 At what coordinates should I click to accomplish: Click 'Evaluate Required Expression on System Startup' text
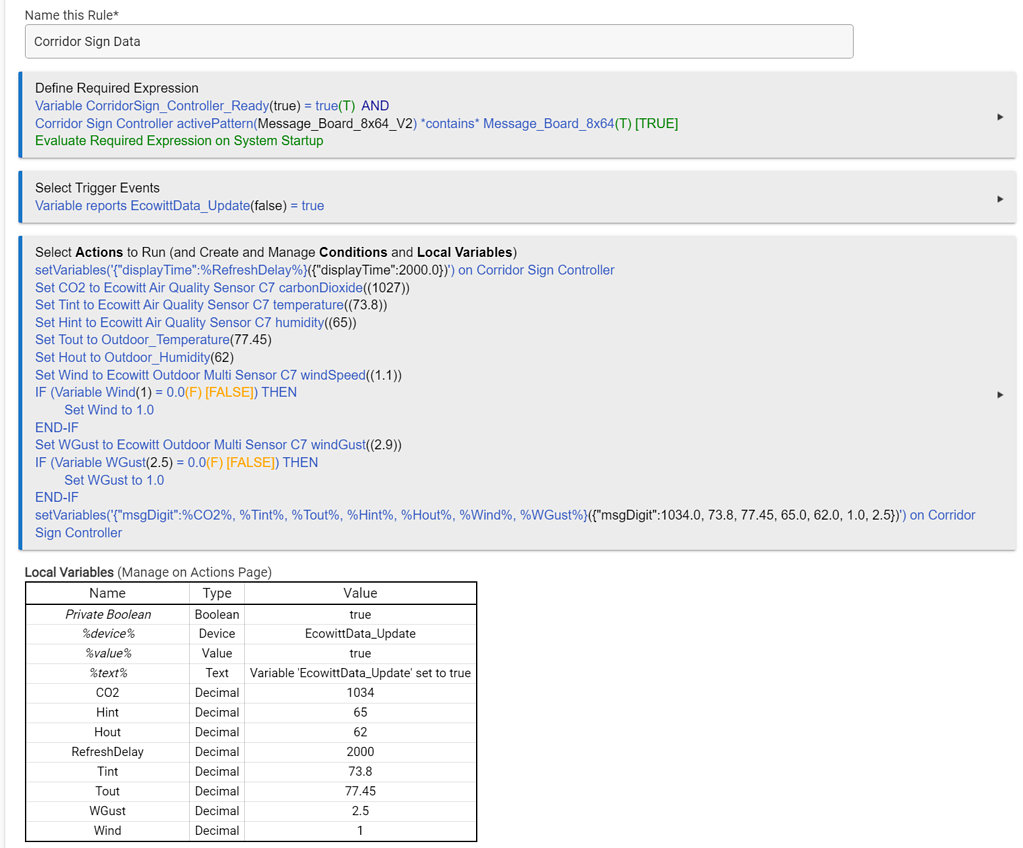click(x=179, y=141)
